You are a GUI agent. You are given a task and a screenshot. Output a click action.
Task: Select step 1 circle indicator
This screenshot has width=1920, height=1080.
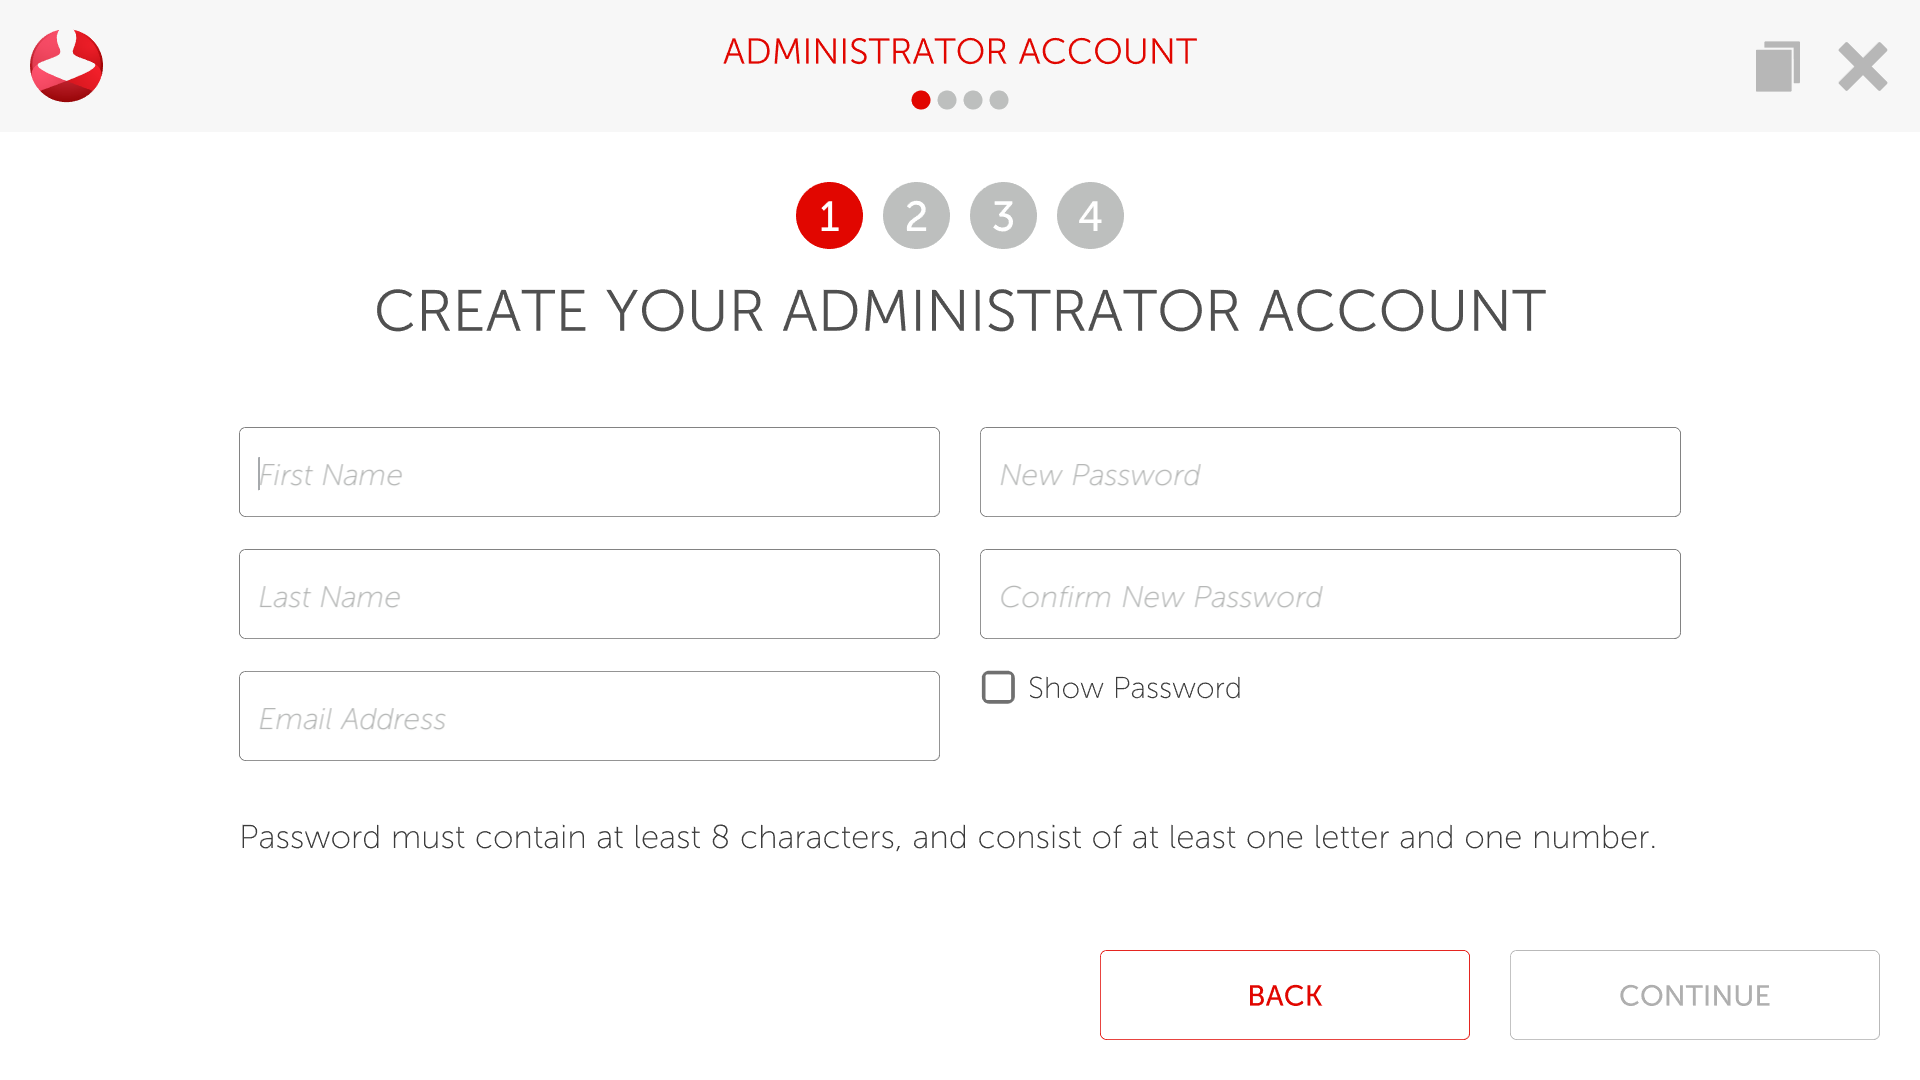pos(829,216)
